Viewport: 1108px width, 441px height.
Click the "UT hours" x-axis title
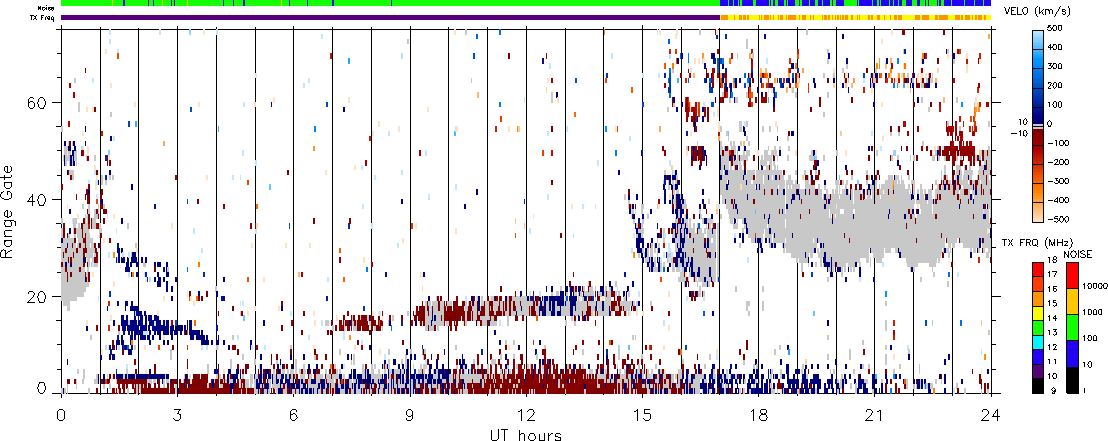click(526, 434)
